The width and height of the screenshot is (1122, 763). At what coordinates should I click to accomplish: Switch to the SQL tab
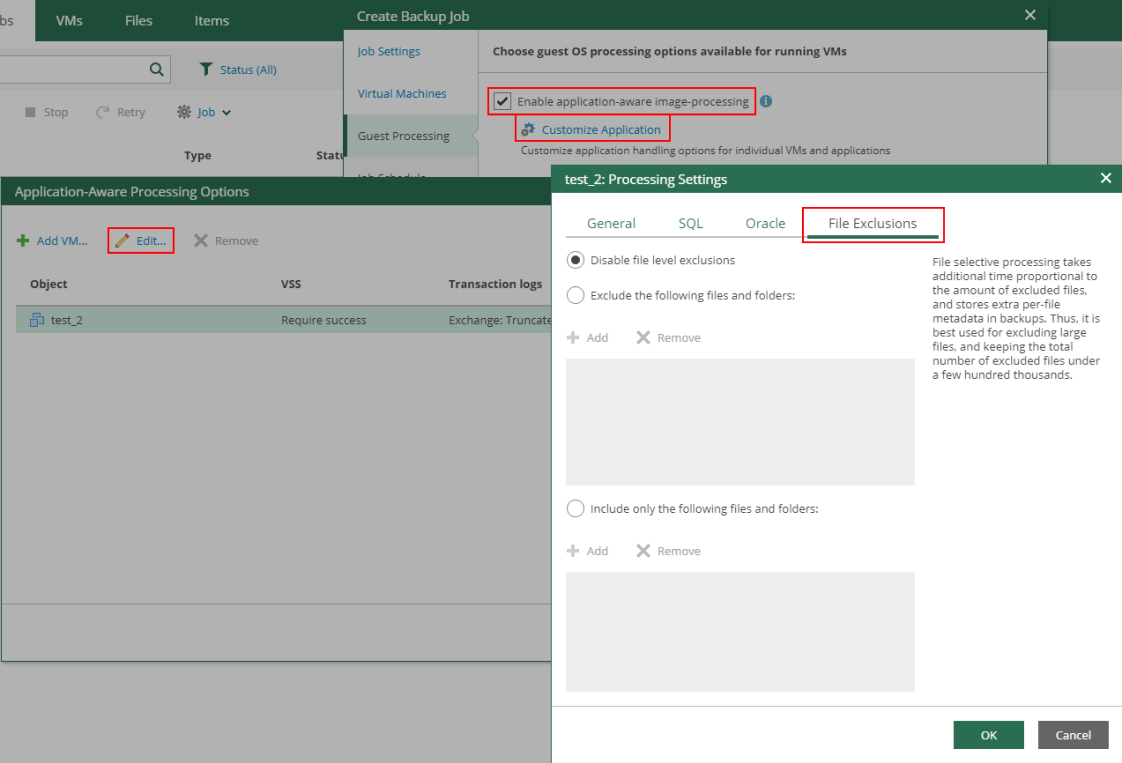[690, 223]
